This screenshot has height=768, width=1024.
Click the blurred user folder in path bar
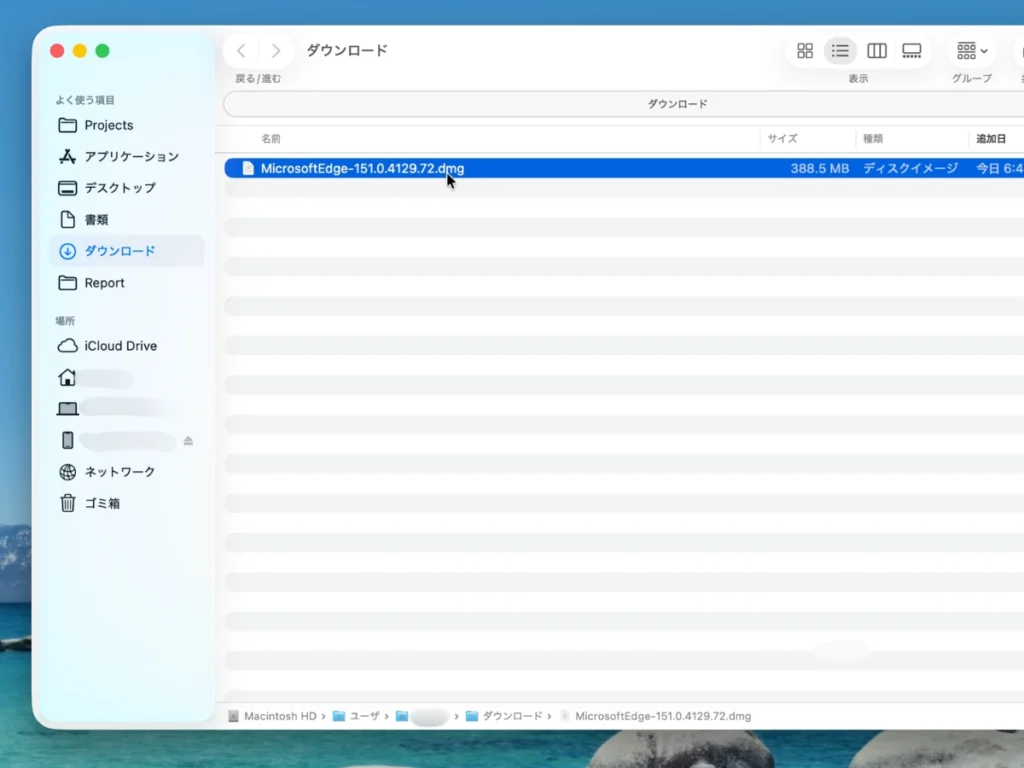pyautogui.click(x=423, y=716)
